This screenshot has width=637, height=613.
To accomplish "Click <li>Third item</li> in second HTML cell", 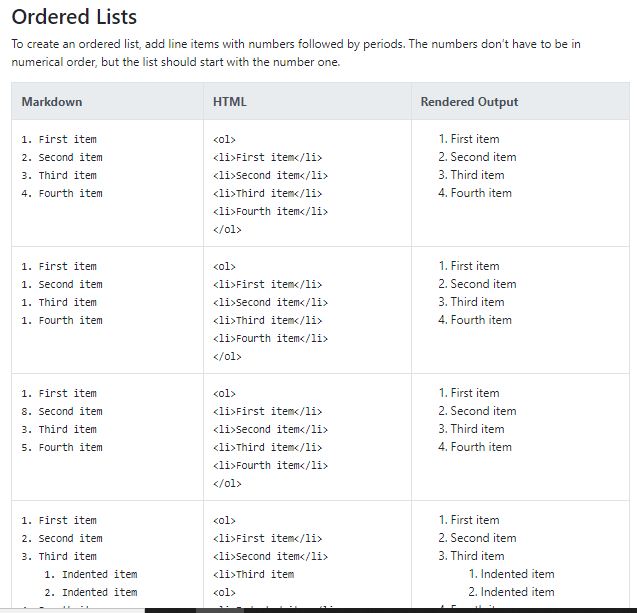I will coord(267,320).
